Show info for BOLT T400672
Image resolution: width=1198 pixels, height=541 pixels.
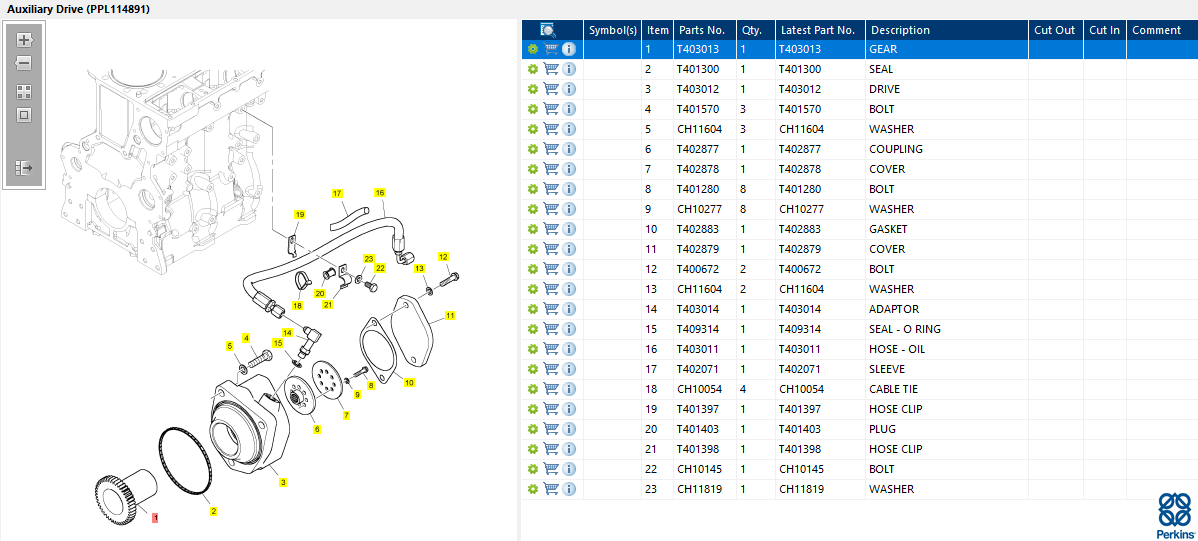[569, 269]
